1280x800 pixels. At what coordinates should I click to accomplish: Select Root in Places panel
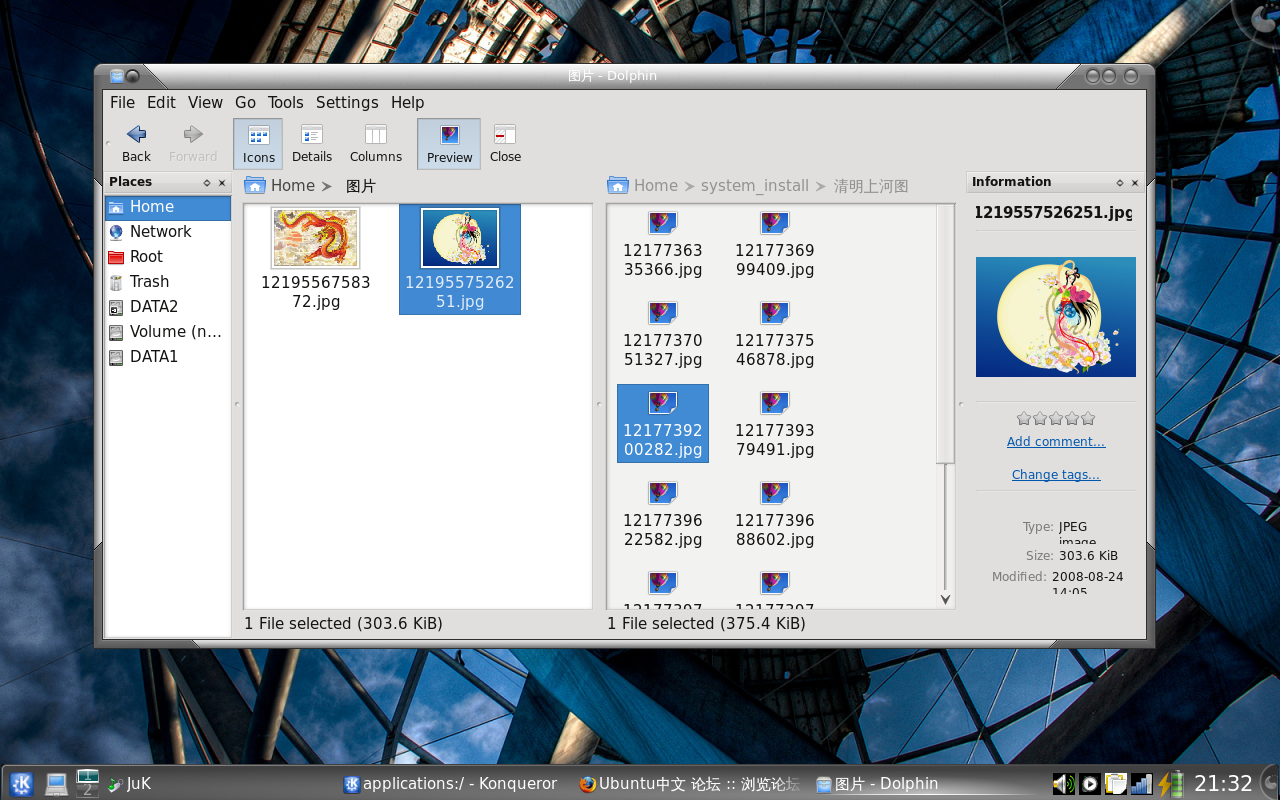click(x=168, y=257)
